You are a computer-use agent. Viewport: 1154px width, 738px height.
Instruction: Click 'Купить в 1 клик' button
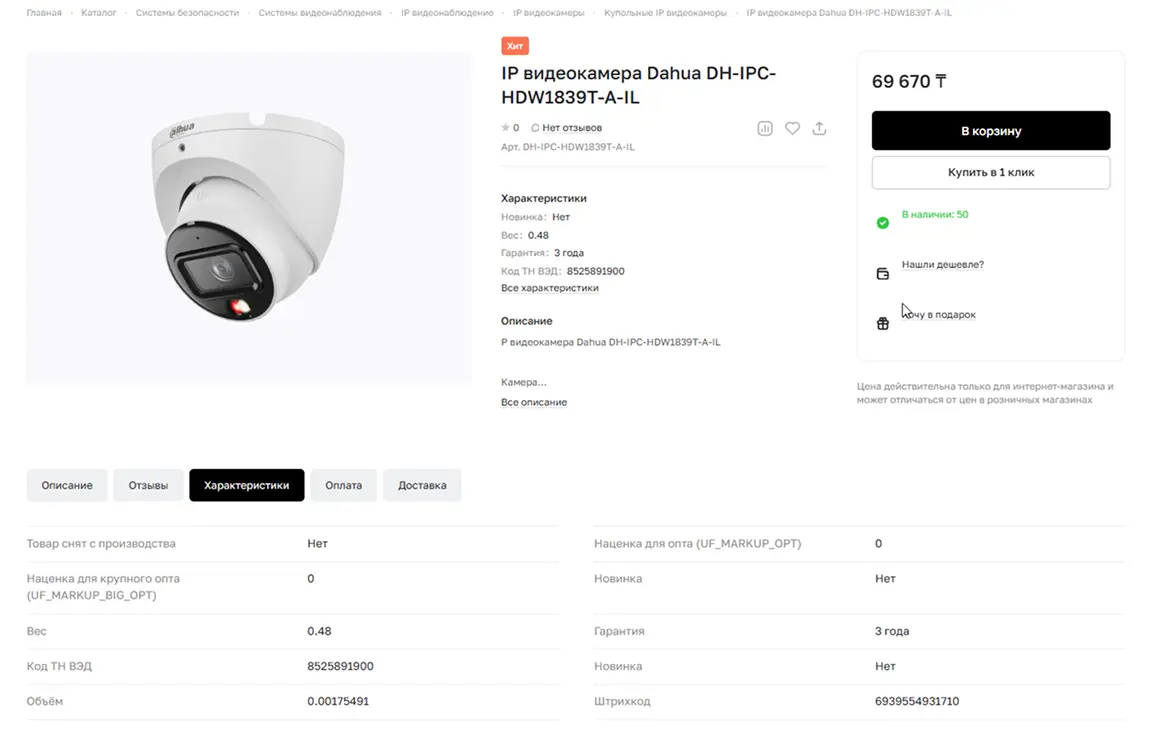point(990,172)
